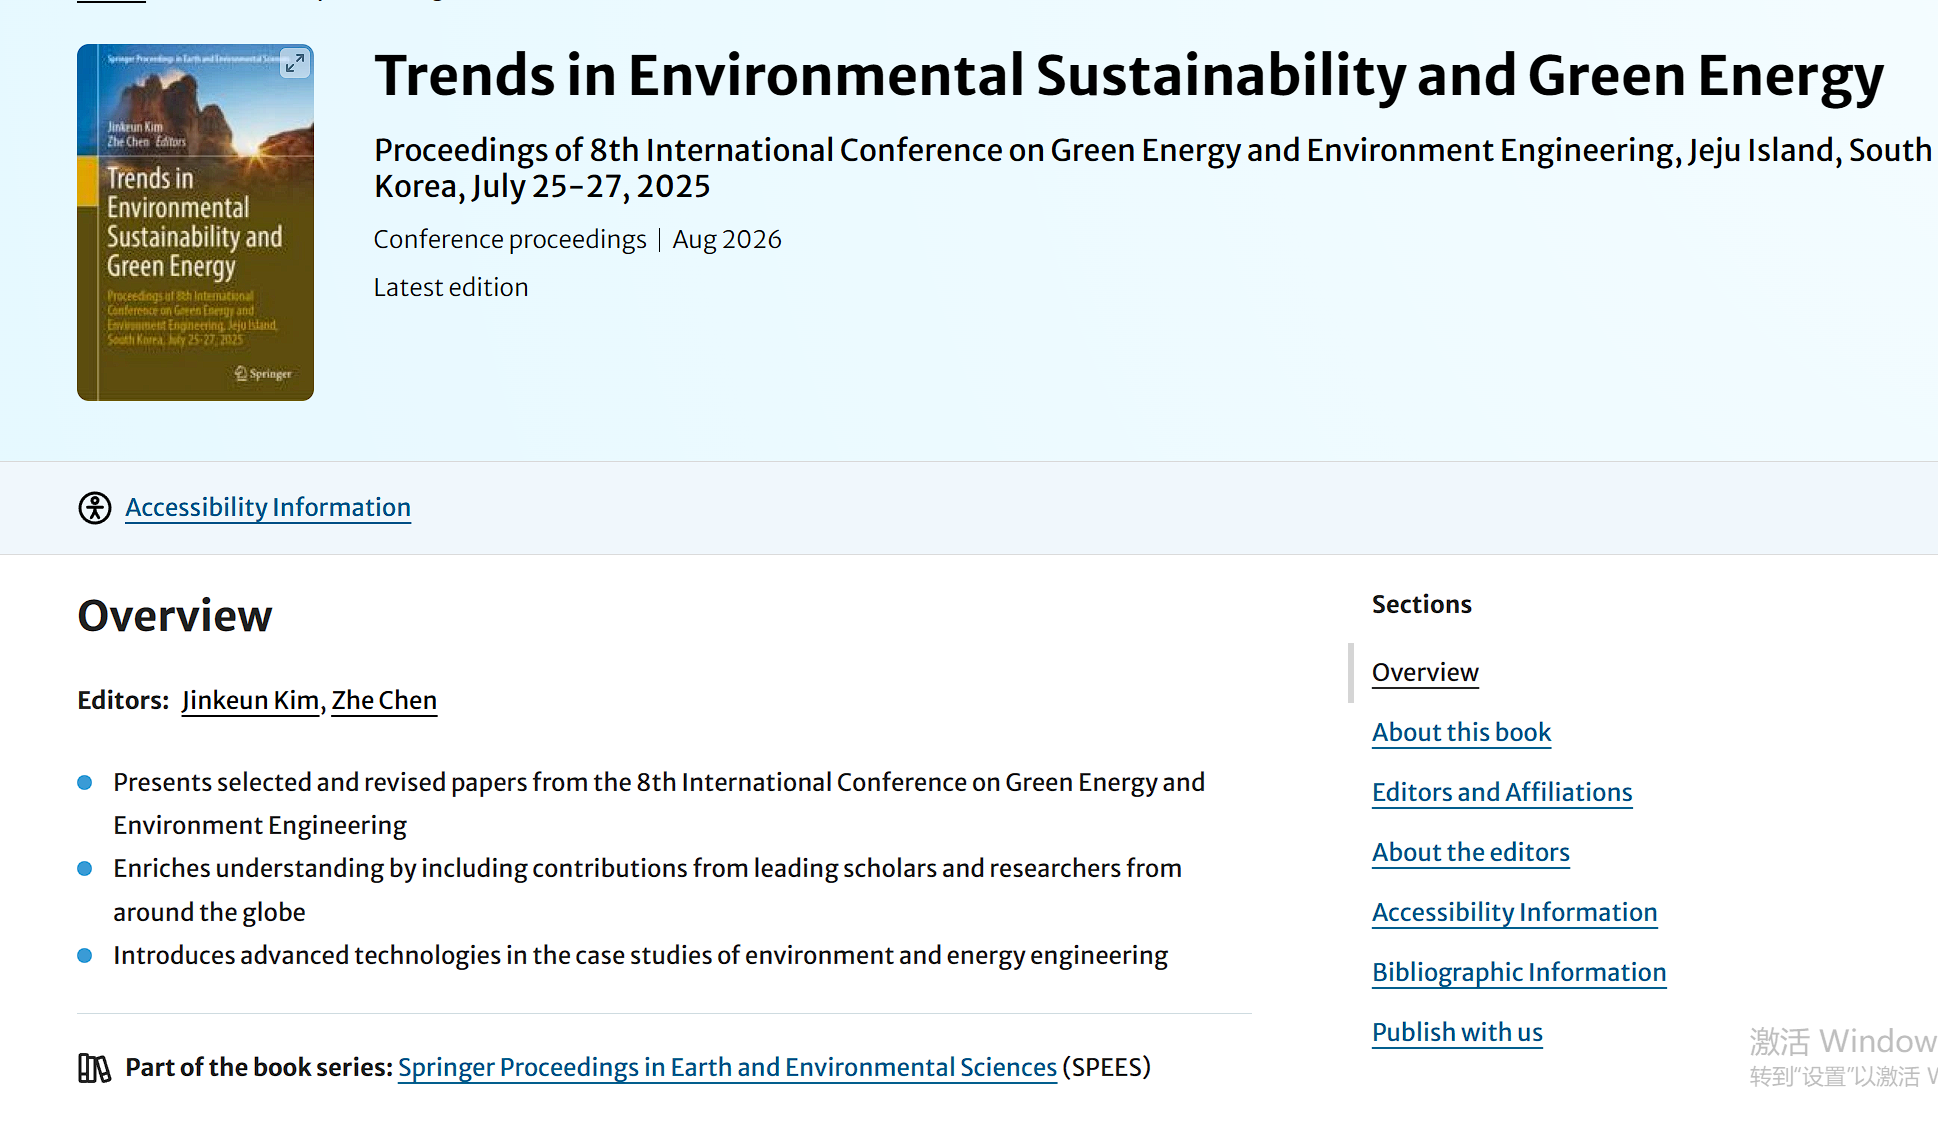Jump to About the editors section
The height and width of the screenshot is (1121, 1938).
coord(1470,853)
